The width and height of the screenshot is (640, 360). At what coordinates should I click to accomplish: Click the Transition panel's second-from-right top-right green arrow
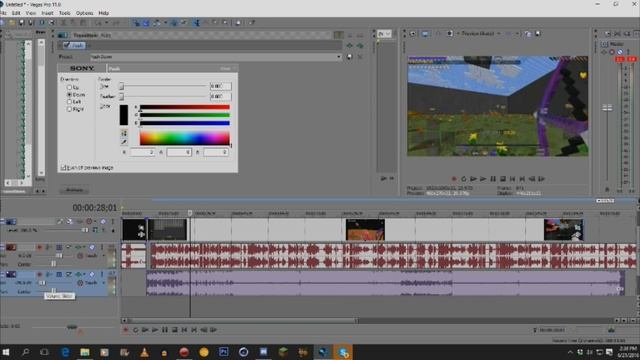(350, 46)
